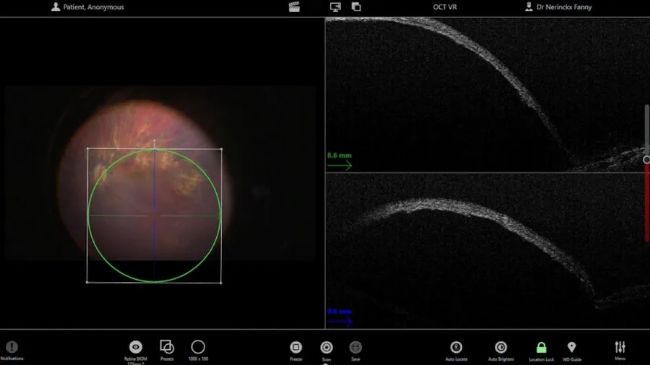
Task: Open the Patient, Anonymous profile
Action: [x=87, y=7]
